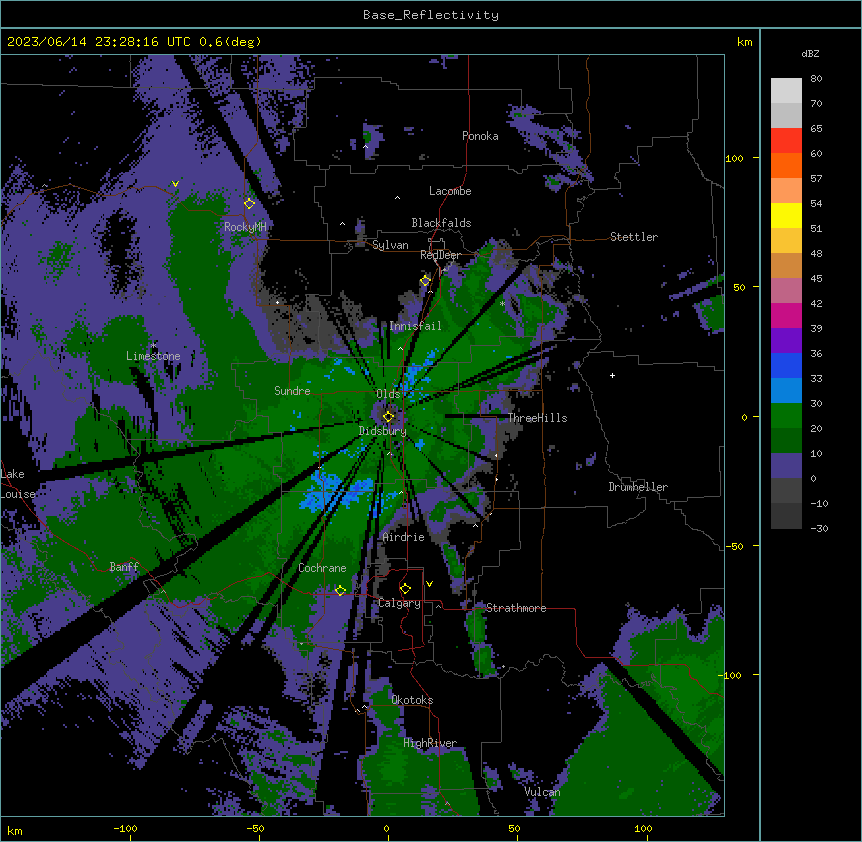Click the Limestone label on the map

pos(153,356)
